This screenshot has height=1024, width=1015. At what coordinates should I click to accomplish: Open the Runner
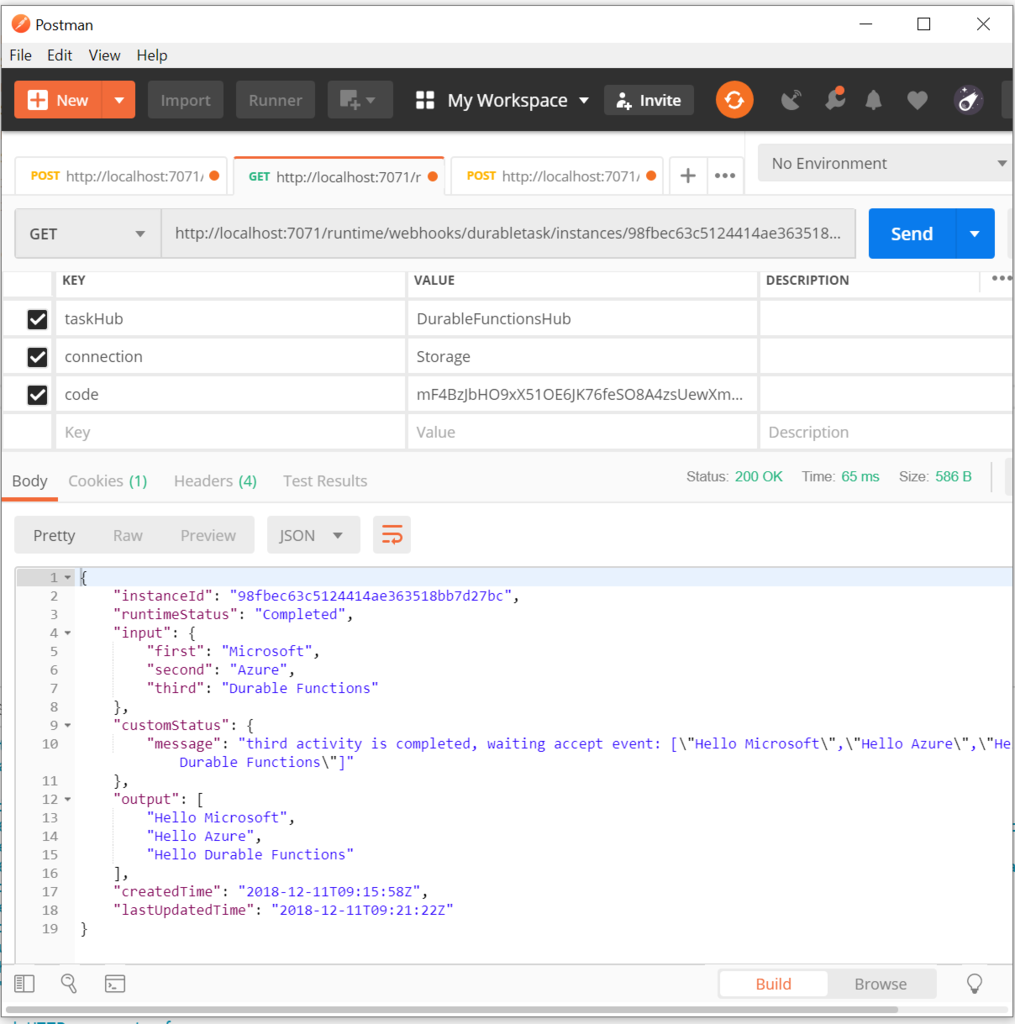click(275, 100)
